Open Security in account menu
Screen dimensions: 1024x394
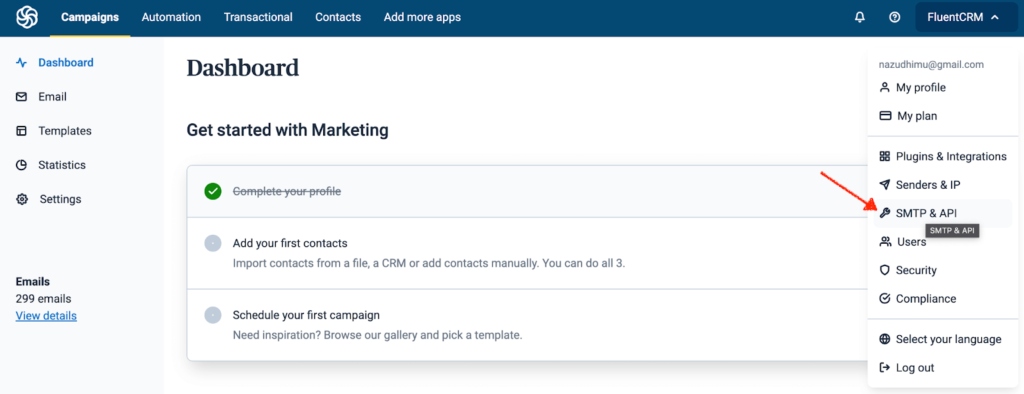tap(916, 270)
